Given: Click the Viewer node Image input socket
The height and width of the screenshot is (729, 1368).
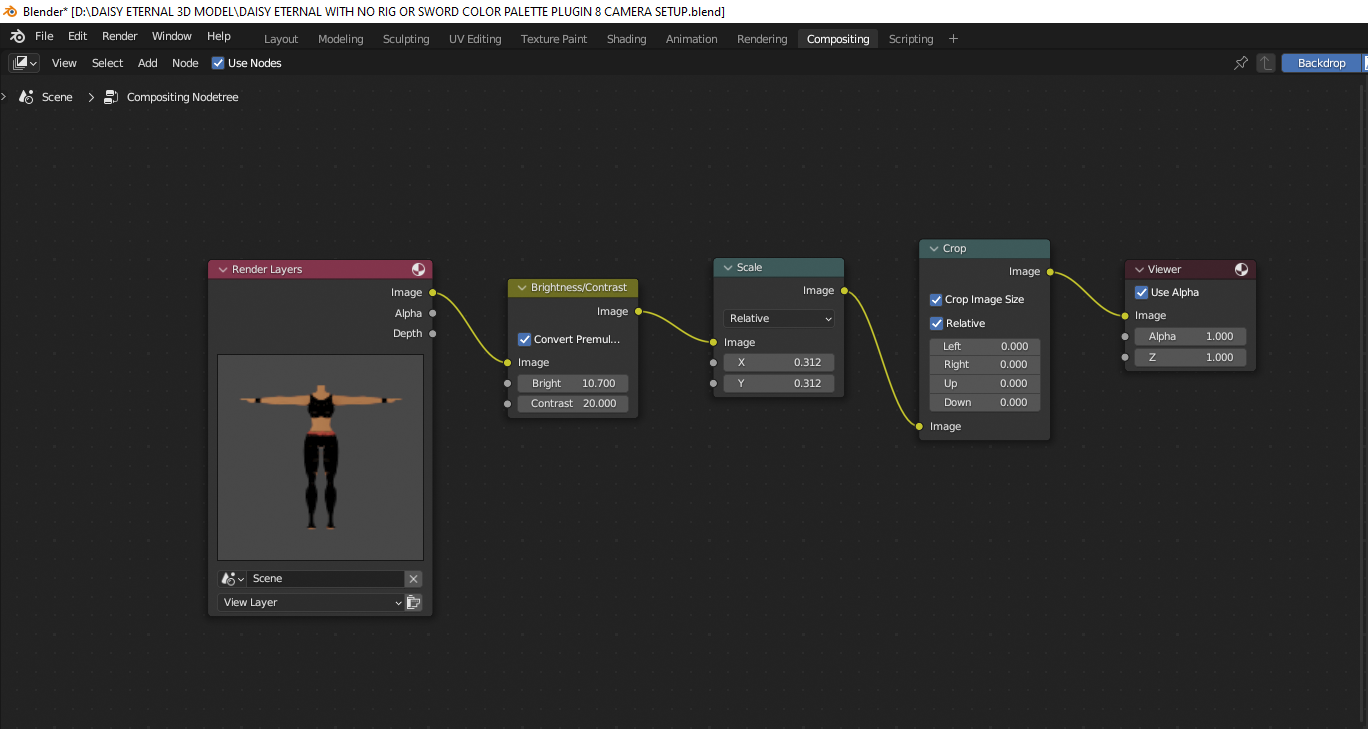Looking at the screenshot, I should point(1125,315).
